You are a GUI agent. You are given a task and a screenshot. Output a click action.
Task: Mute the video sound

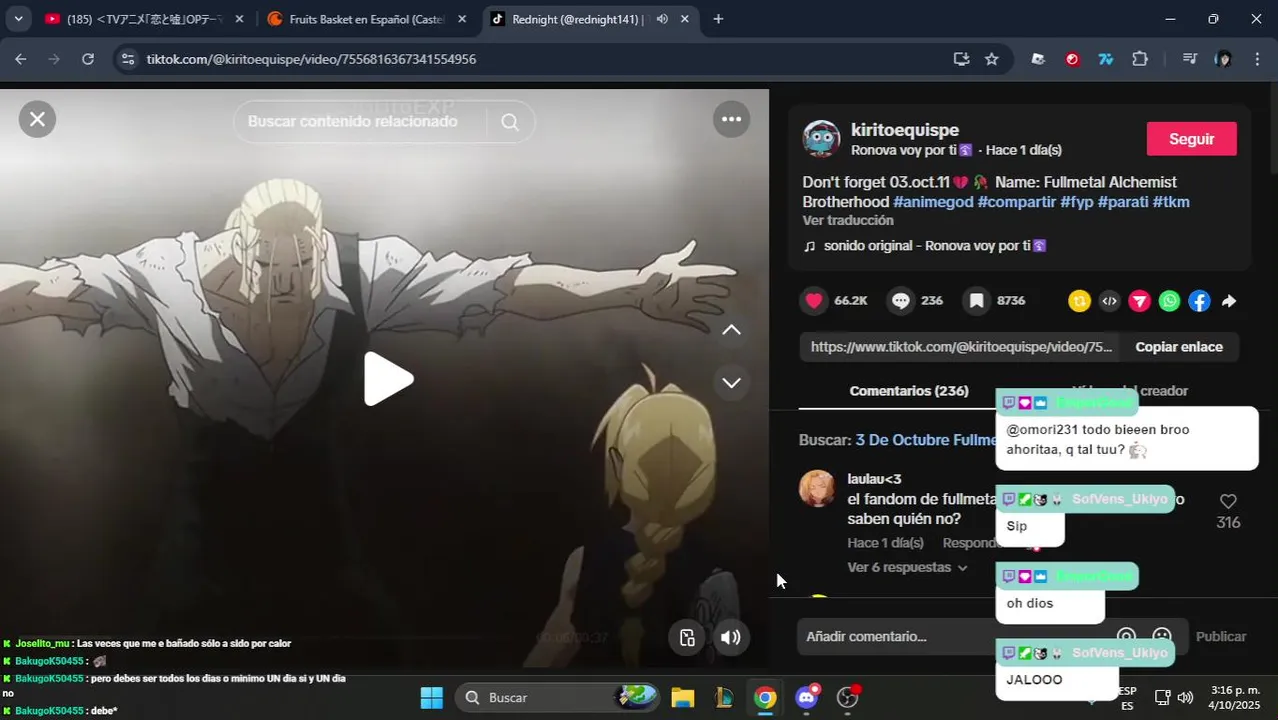(x=731, y=638)
